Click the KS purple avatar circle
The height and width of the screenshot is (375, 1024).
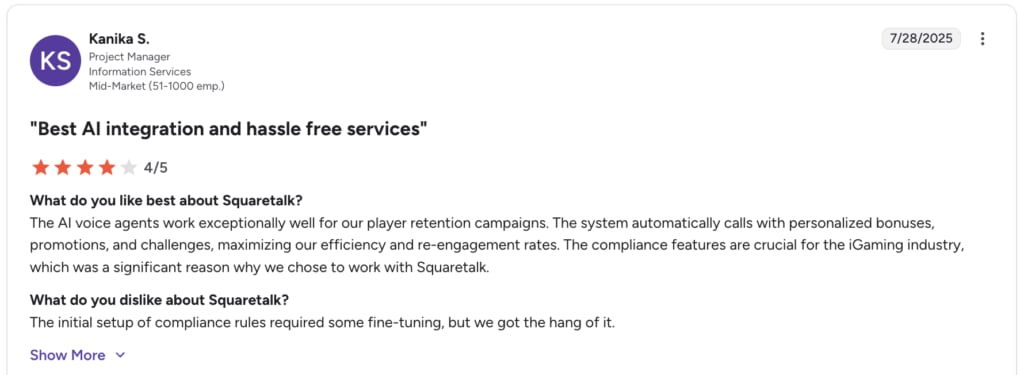[56, 61]
